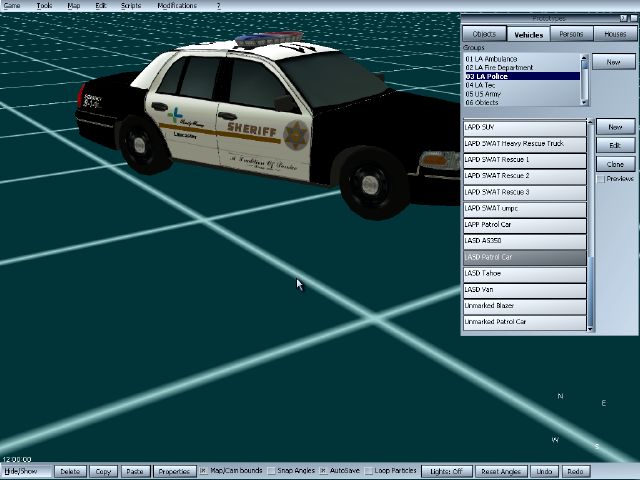Click the Hide/Show button
Viewport: 640px width, 480px height.
point(27,471)
